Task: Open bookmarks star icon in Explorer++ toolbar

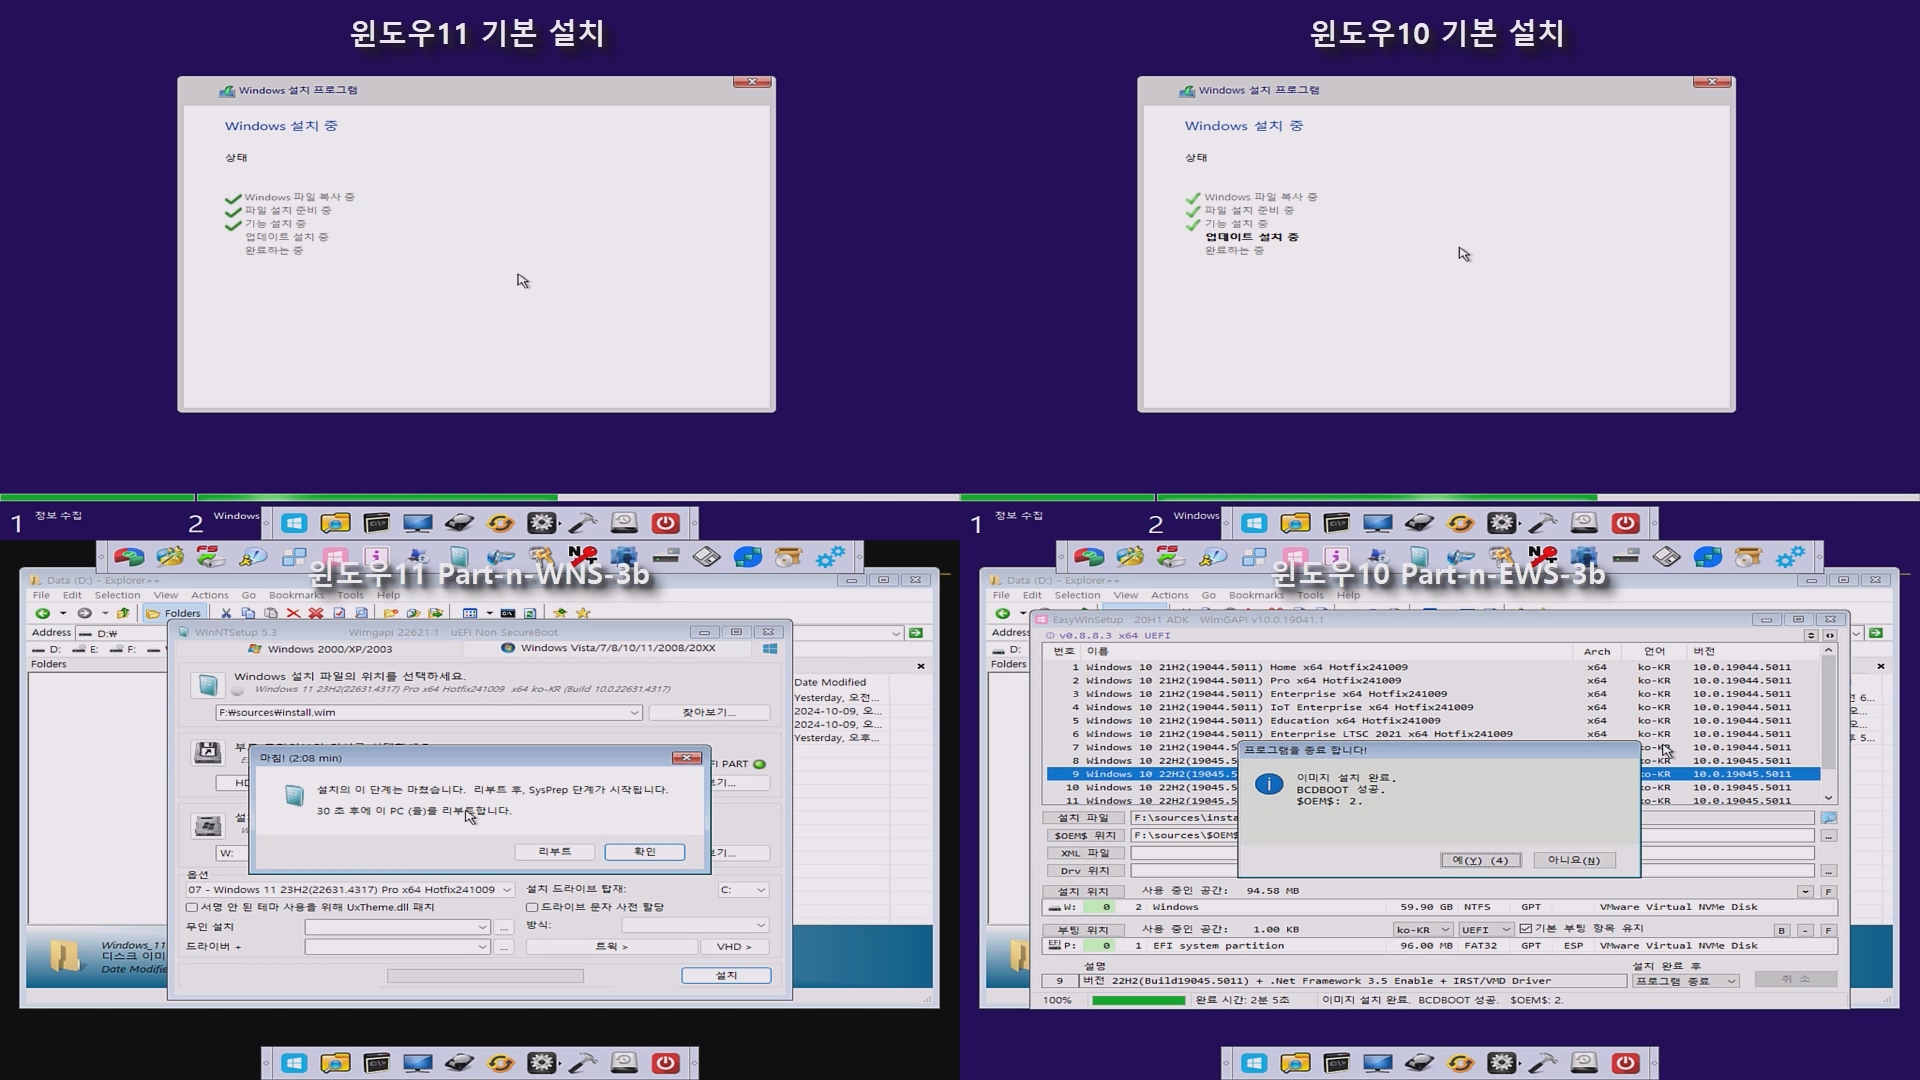Action: coord(583,613)
